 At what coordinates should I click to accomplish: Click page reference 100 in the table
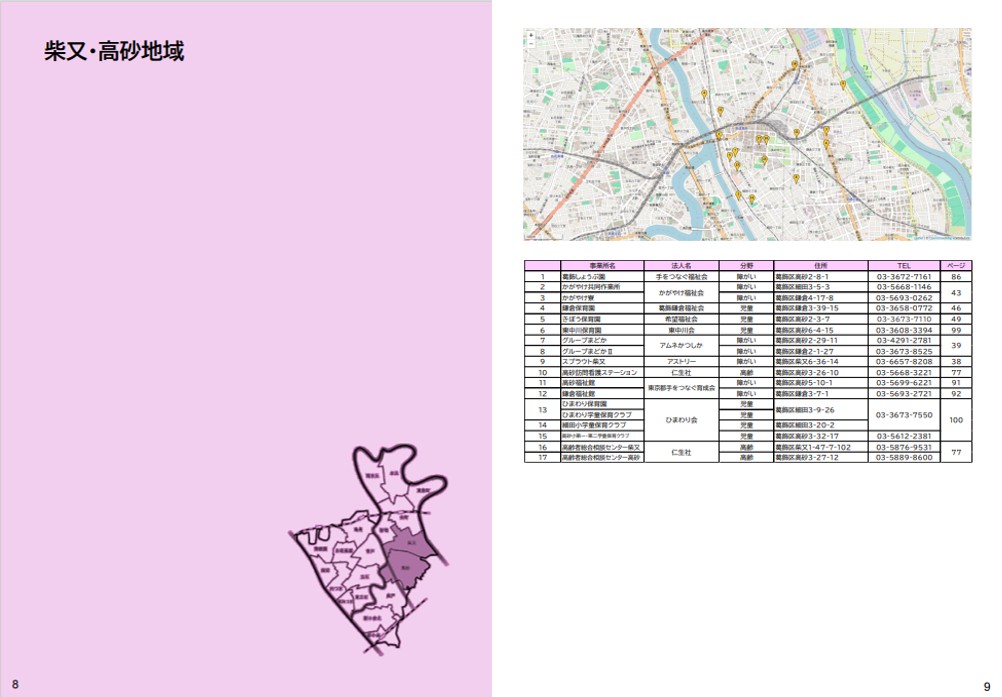tap(956, 421)
